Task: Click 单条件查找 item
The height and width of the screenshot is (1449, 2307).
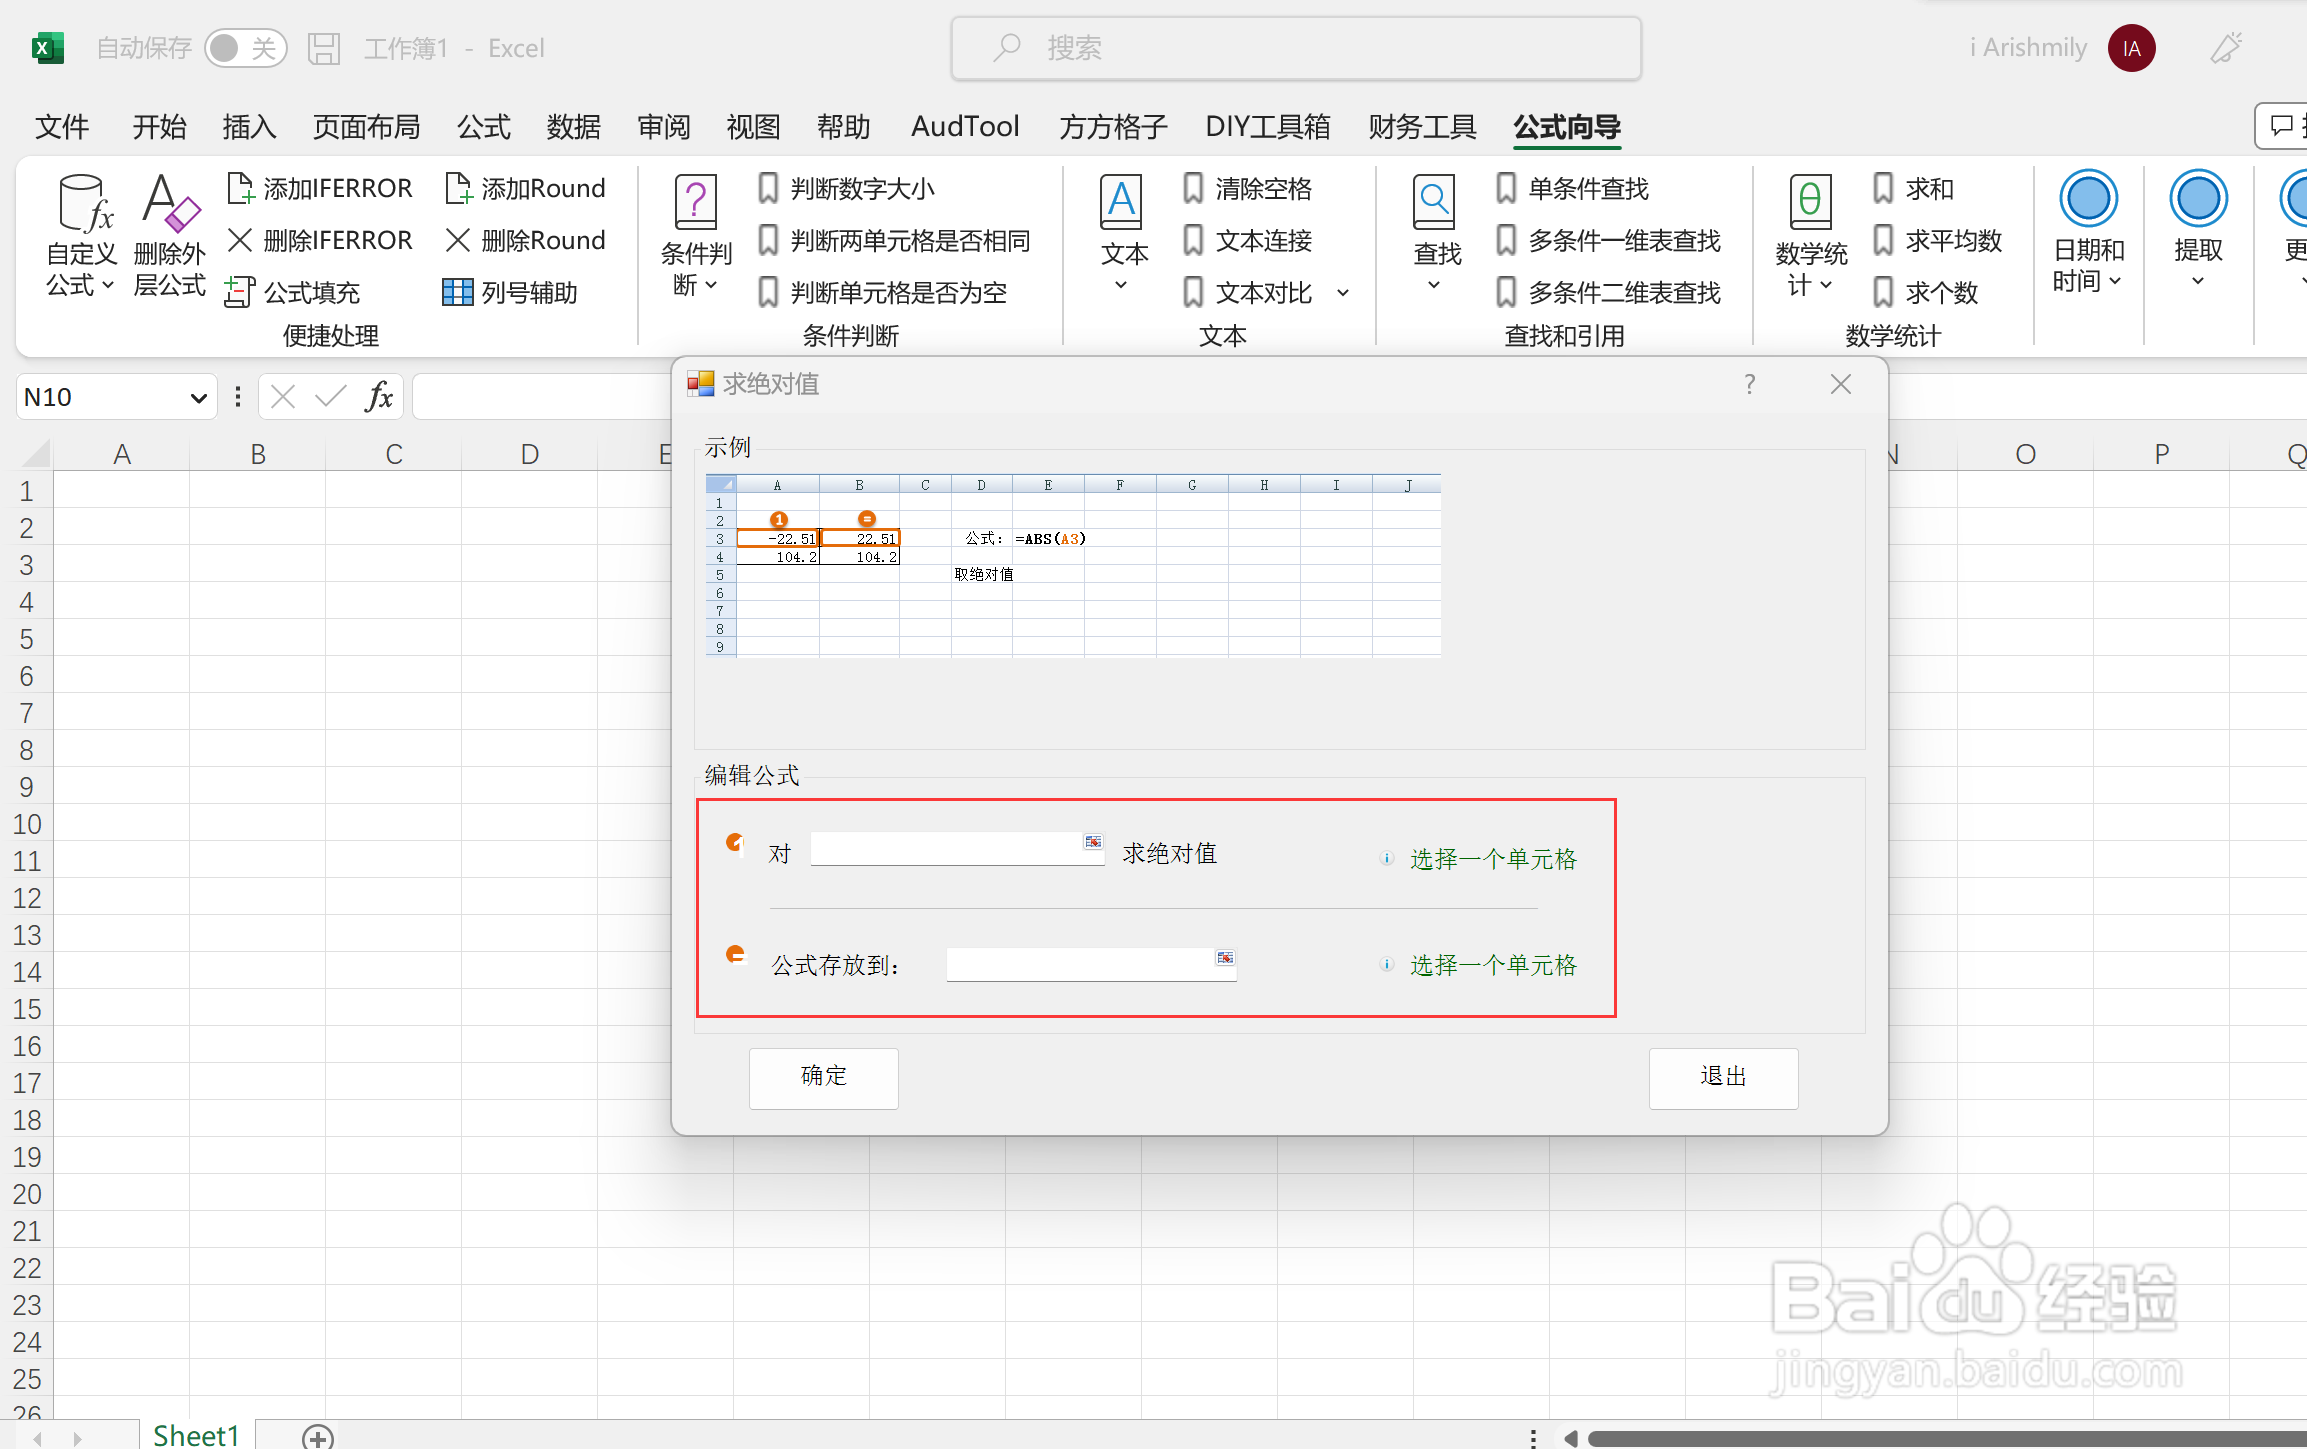Action: [1572, 188]
